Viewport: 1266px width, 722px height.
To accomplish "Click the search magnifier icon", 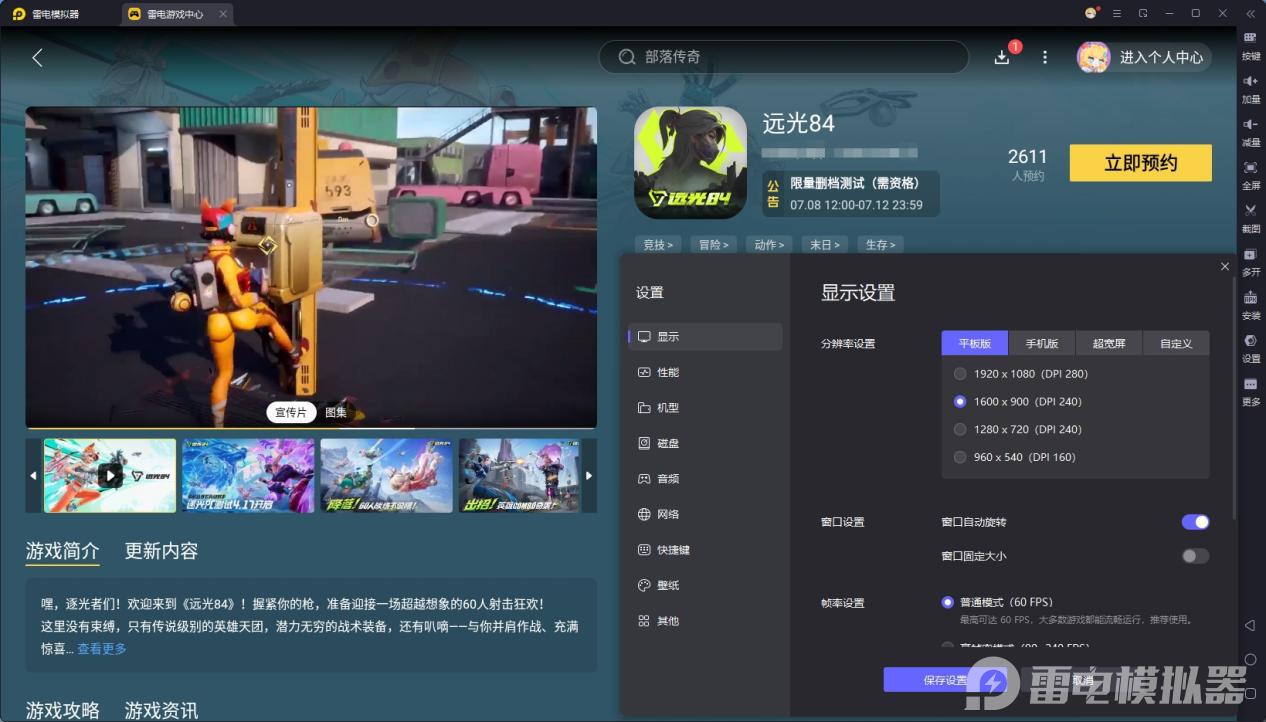I will point(627,57).
